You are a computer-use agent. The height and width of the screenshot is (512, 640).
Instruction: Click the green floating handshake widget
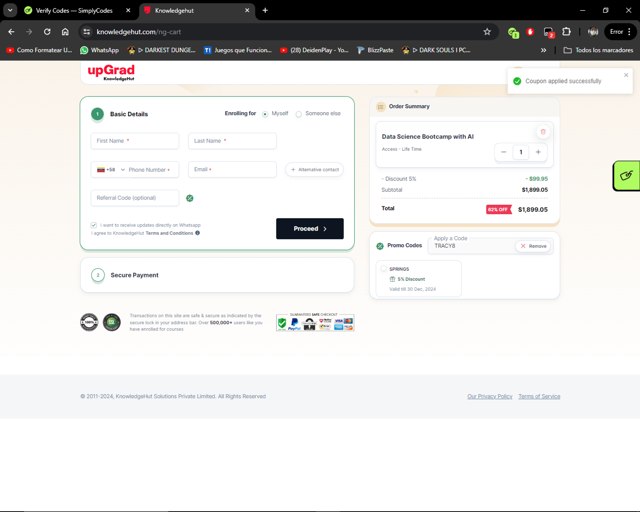click(x=627, y=176)
